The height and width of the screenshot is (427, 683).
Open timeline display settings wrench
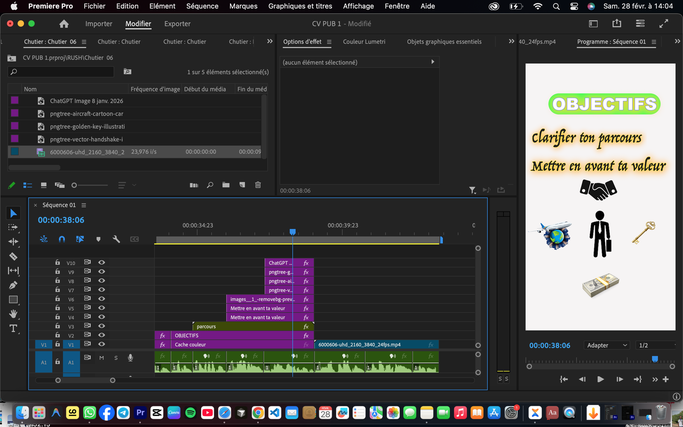pos(117,239)
